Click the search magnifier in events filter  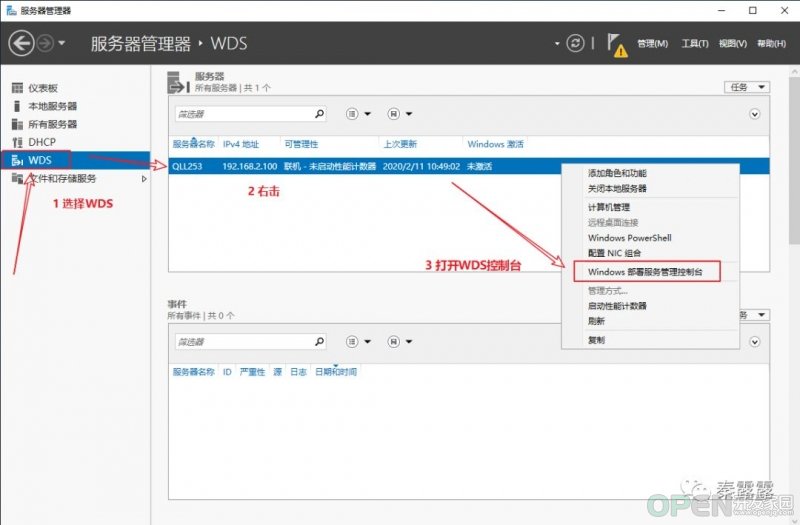tap(319, 341)
